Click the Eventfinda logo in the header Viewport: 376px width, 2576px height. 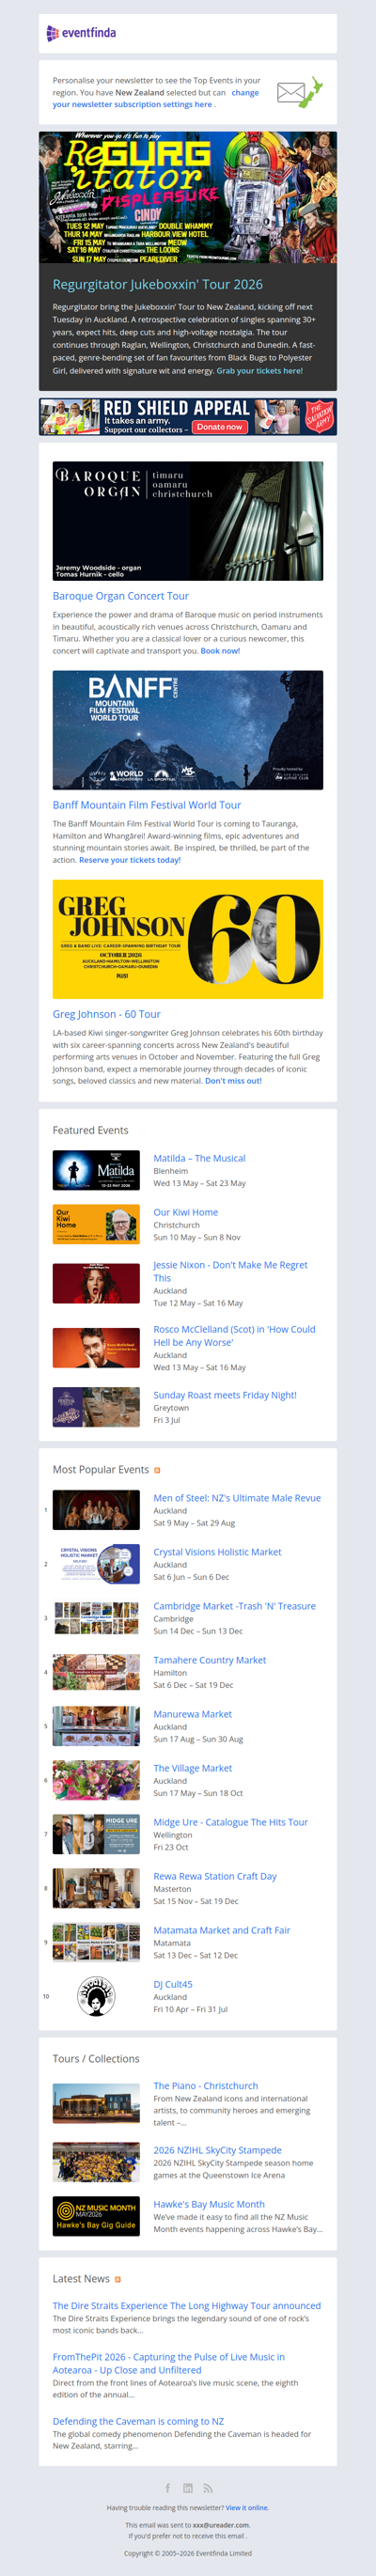coord(81,33)
